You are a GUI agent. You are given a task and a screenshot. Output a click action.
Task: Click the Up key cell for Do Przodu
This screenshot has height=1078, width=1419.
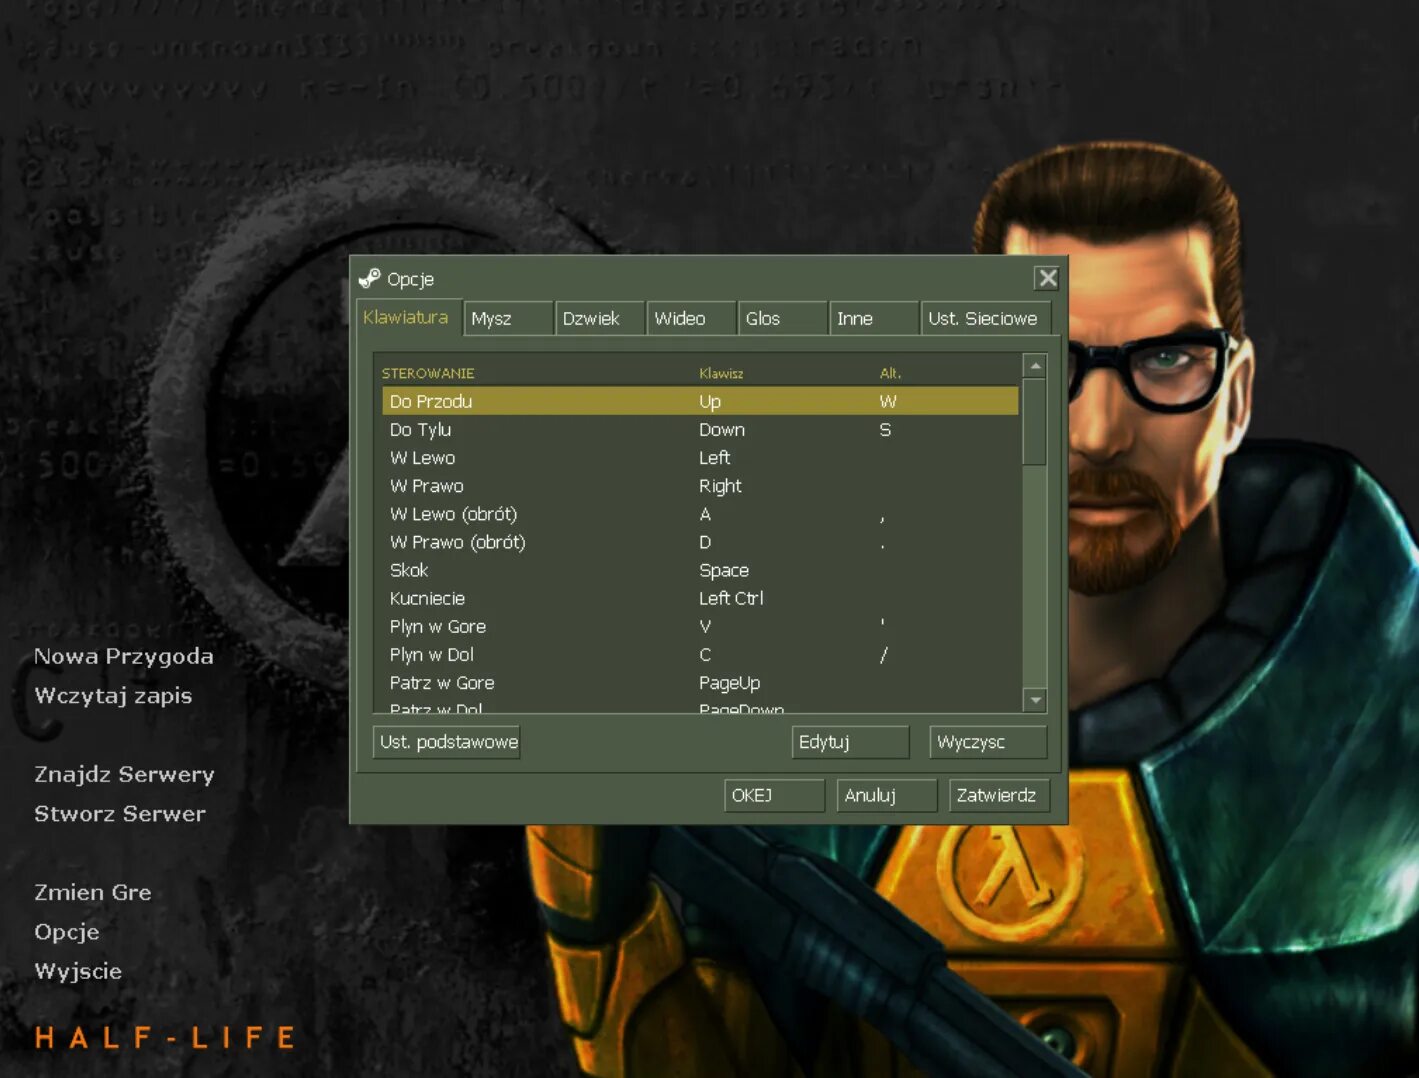tap(710, 402)
